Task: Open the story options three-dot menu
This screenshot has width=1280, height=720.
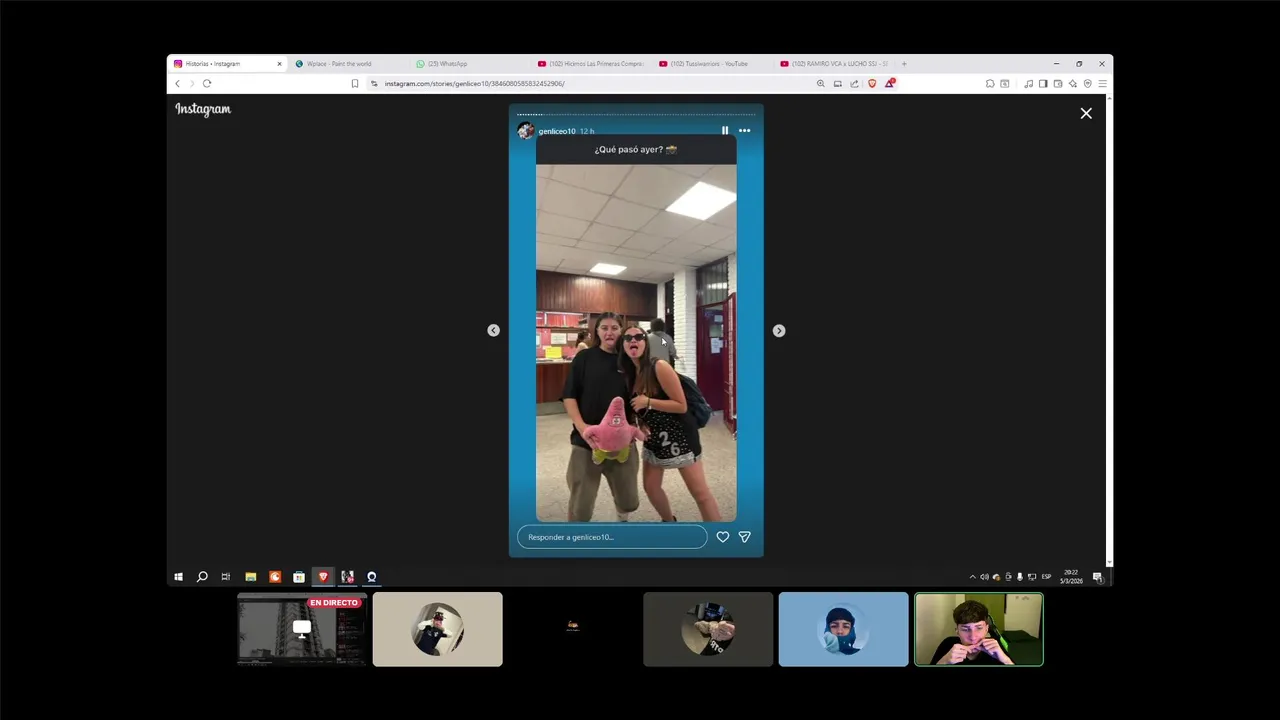Action: click(744, 130)
